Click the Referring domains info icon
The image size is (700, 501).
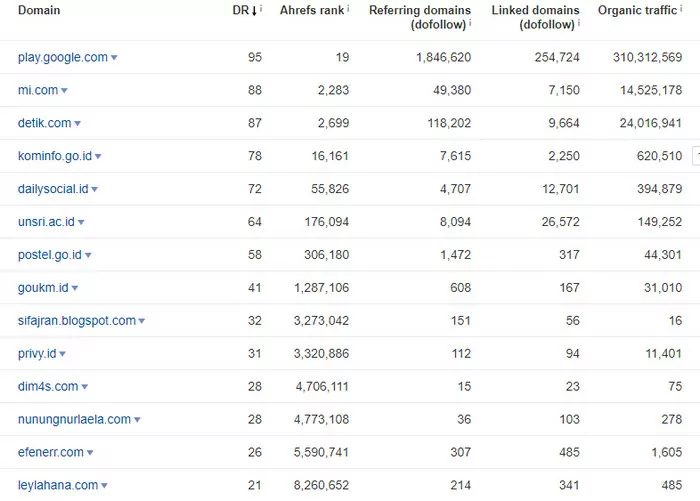coord(470,22)
